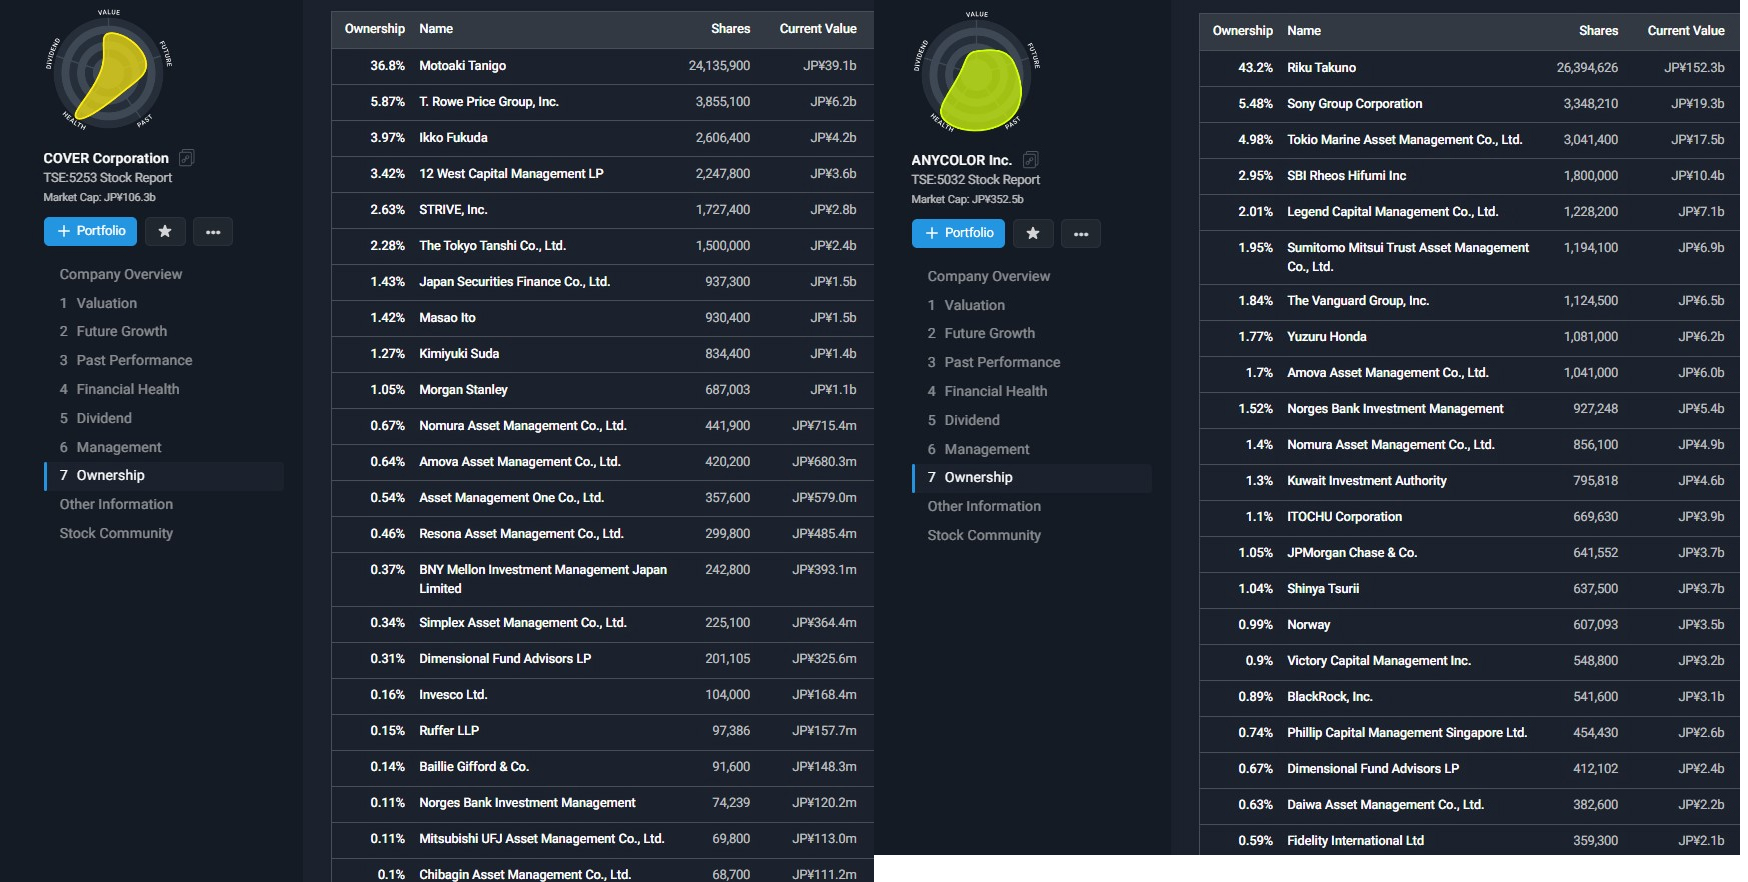
Task: Sort COVER table by Shares column header
Action: click(x=731, y=29)
